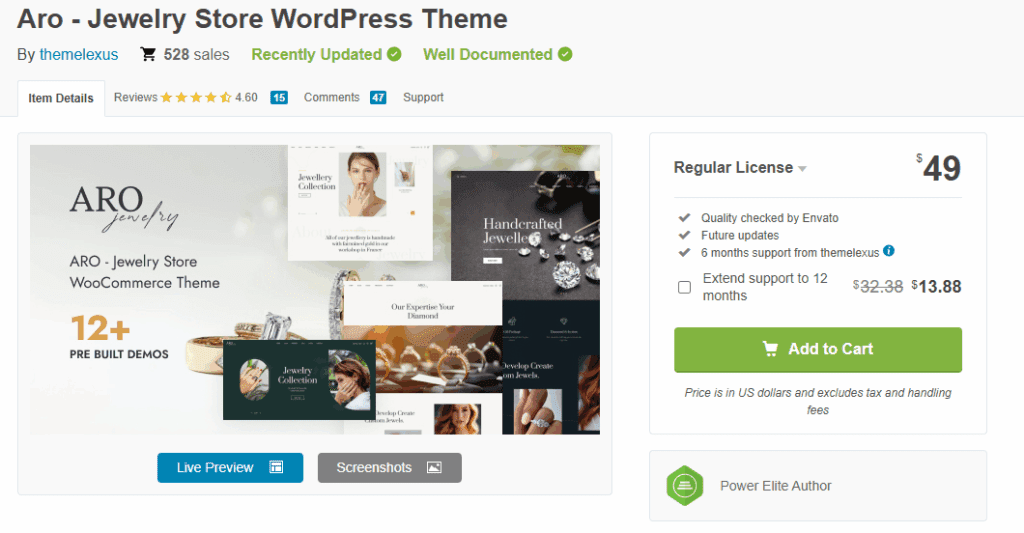Click the Future updates checkmark icon

tap(684, 235)
